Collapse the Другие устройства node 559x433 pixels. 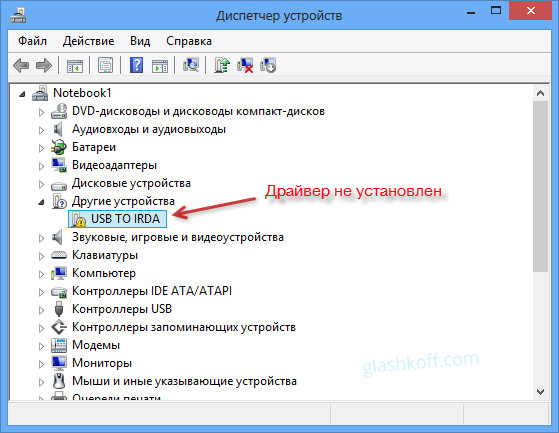point(41,202)
